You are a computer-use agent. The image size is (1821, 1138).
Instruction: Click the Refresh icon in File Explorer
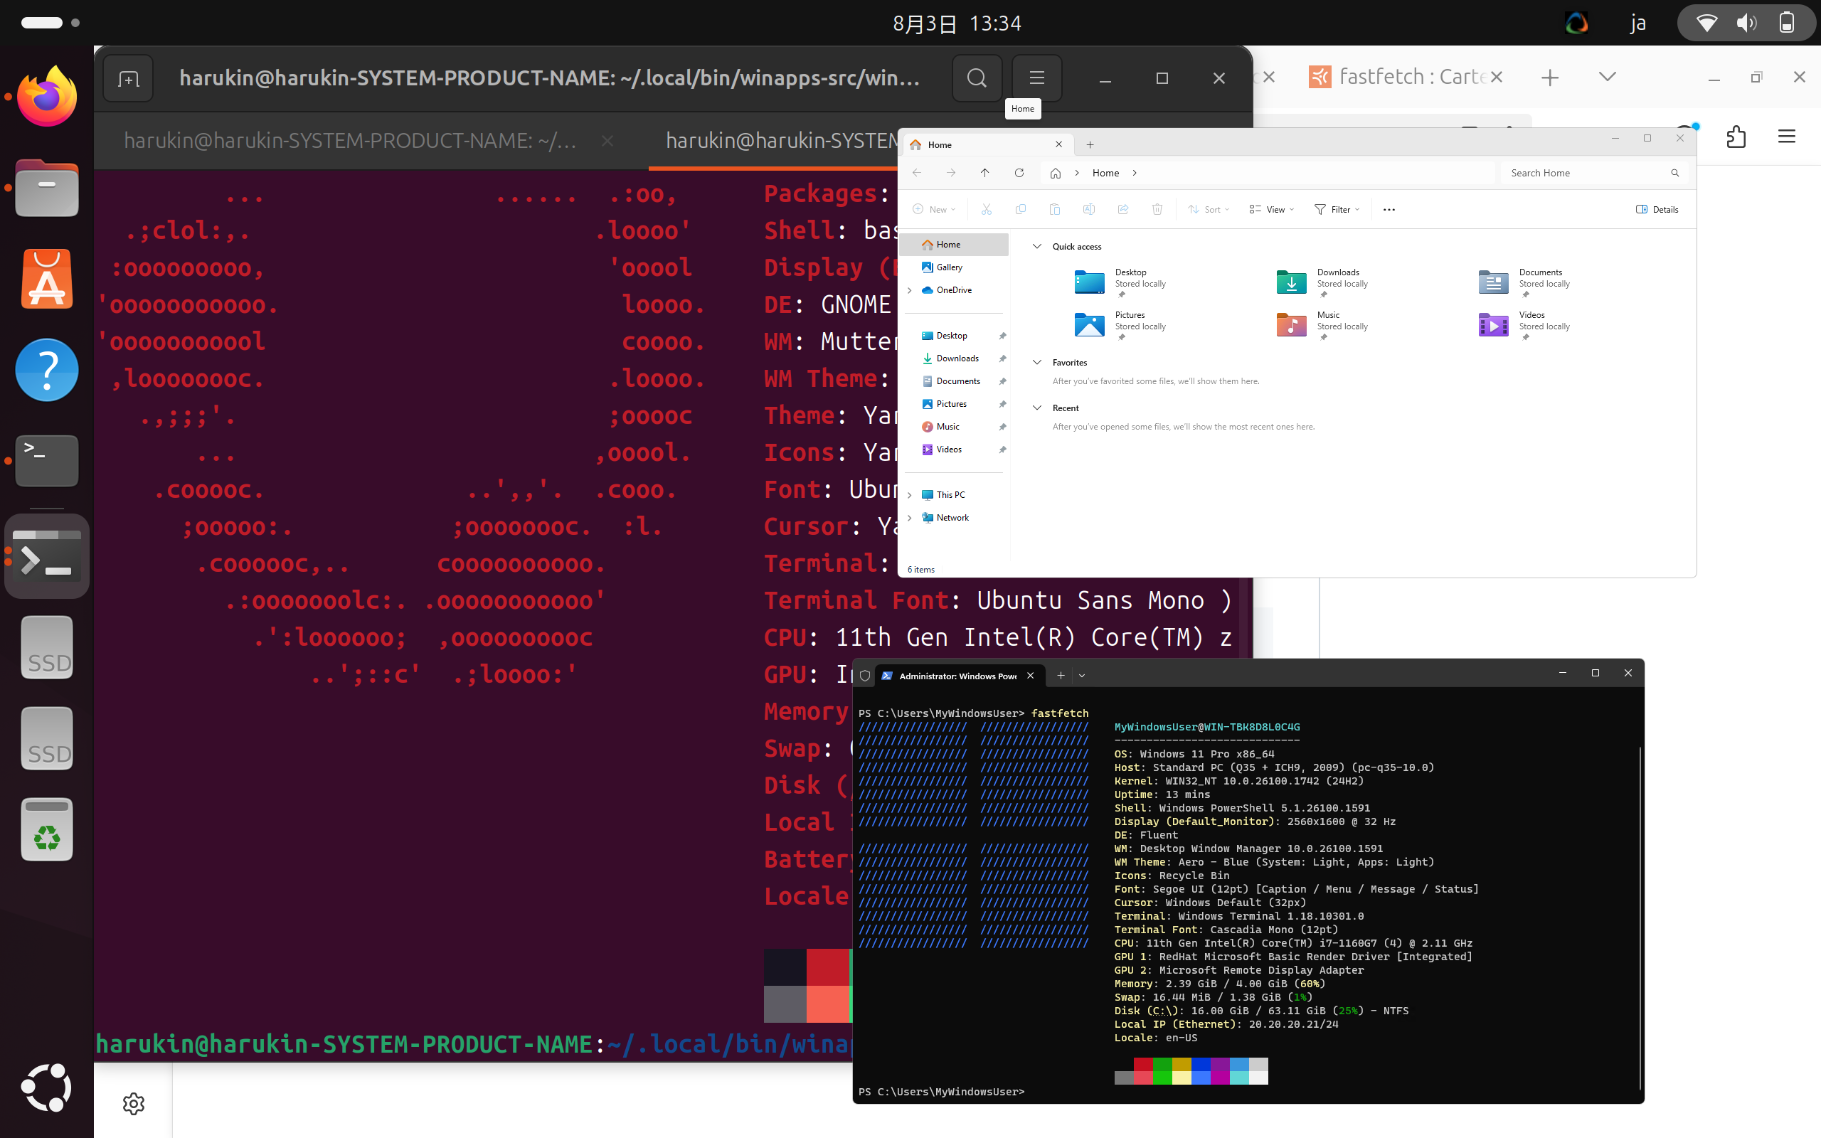click(x=1019, y=173)
